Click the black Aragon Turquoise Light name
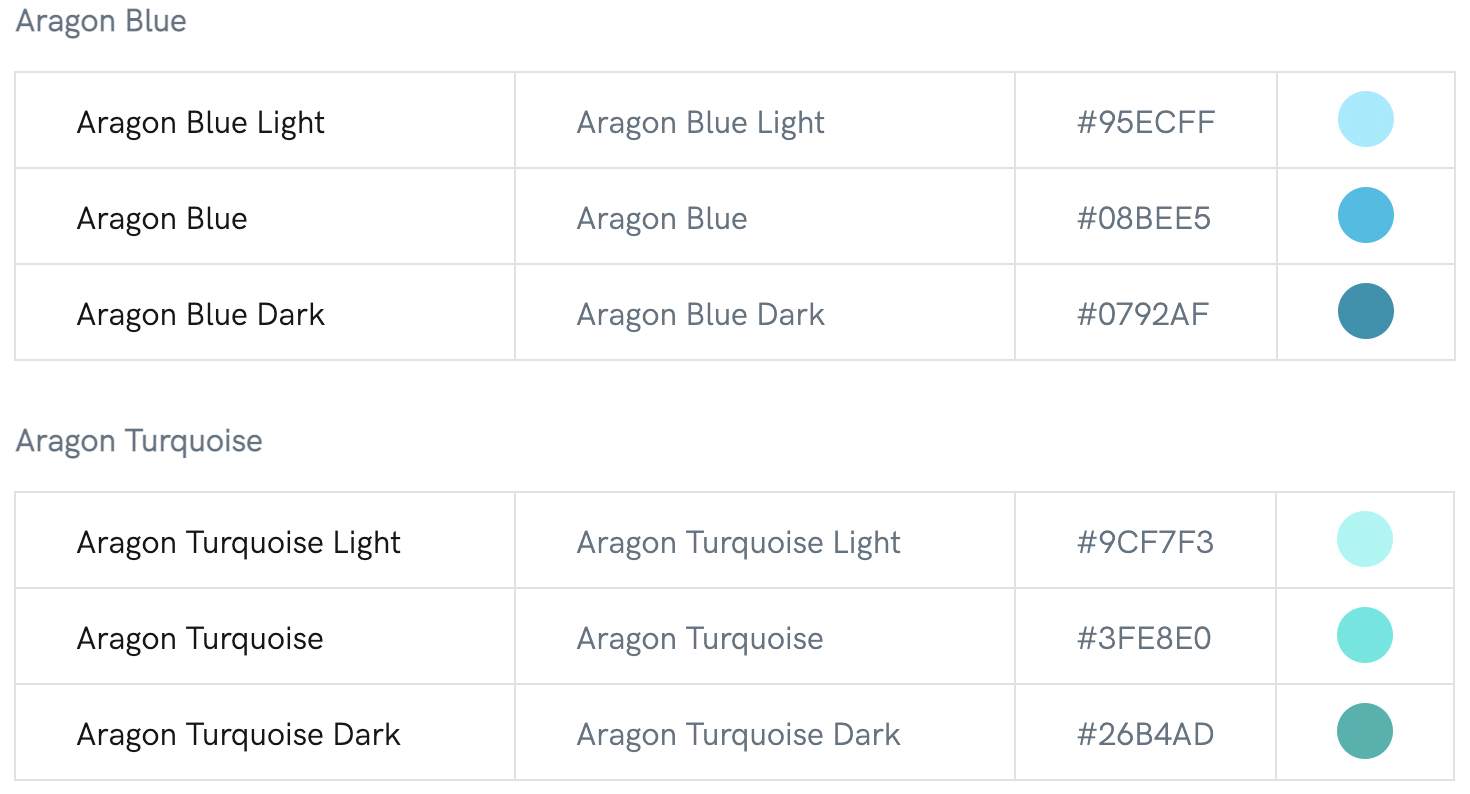 [x=239, y=542]
